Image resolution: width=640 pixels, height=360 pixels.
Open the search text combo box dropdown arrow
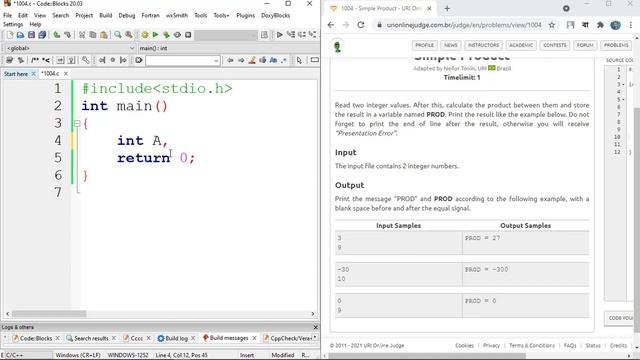[x=216, y=61]
